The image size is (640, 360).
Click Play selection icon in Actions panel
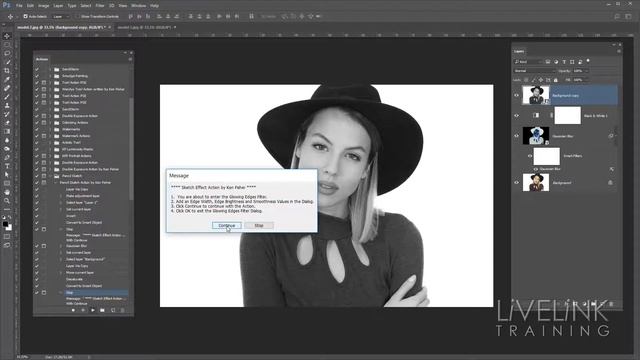pyautogui.click(x=93, y=310)
